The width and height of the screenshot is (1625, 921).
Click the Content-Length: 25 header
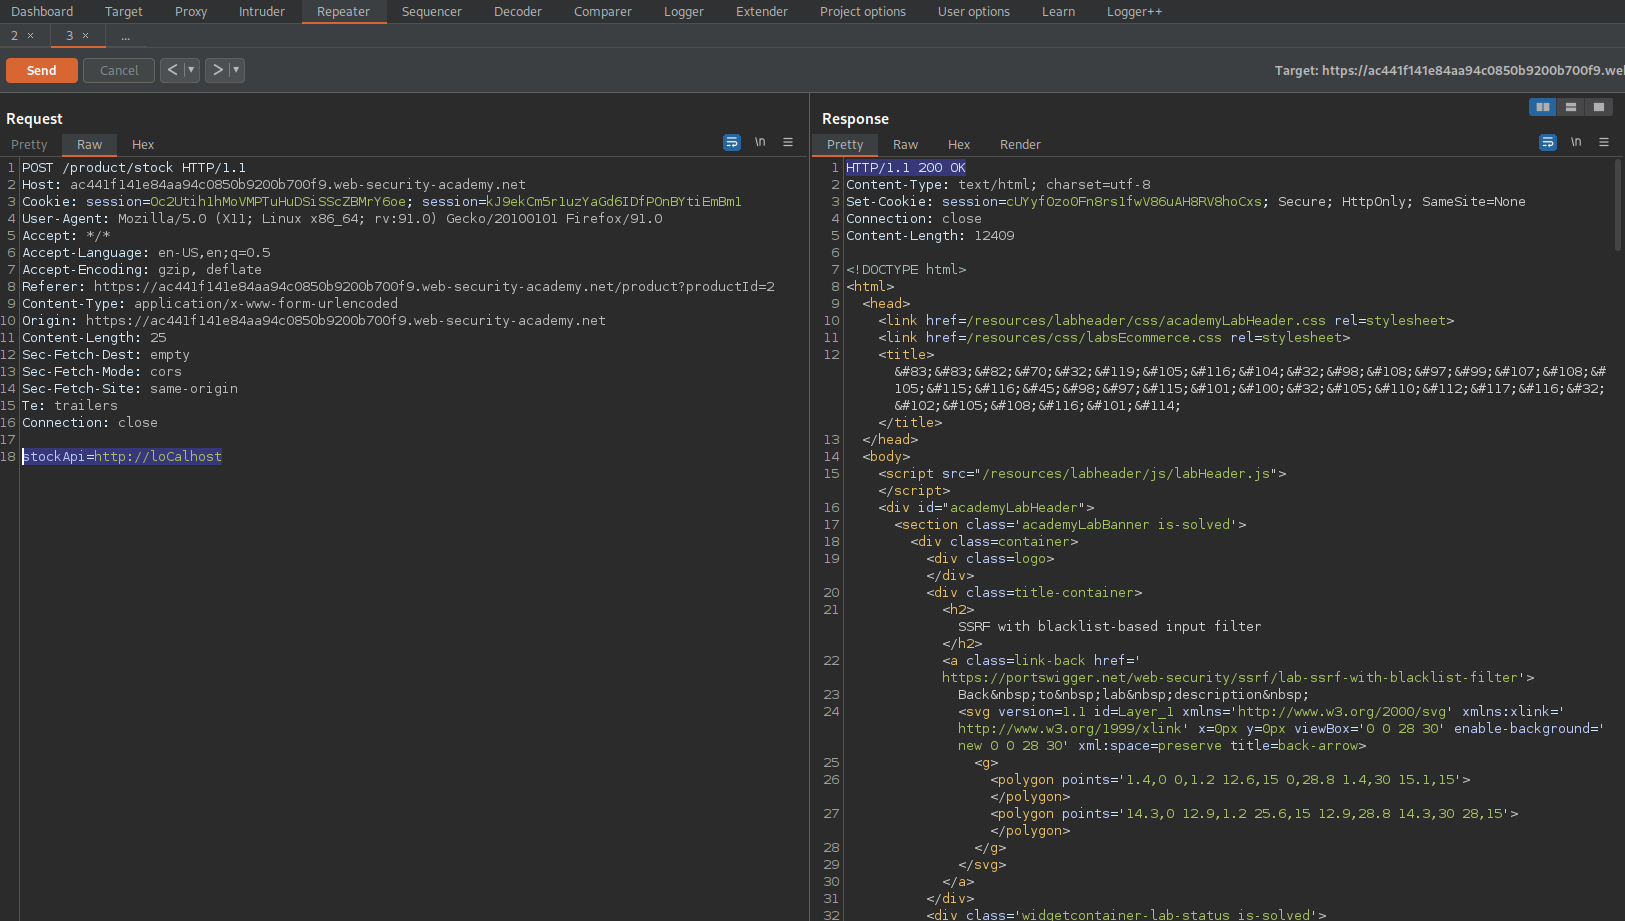[94, 338]
